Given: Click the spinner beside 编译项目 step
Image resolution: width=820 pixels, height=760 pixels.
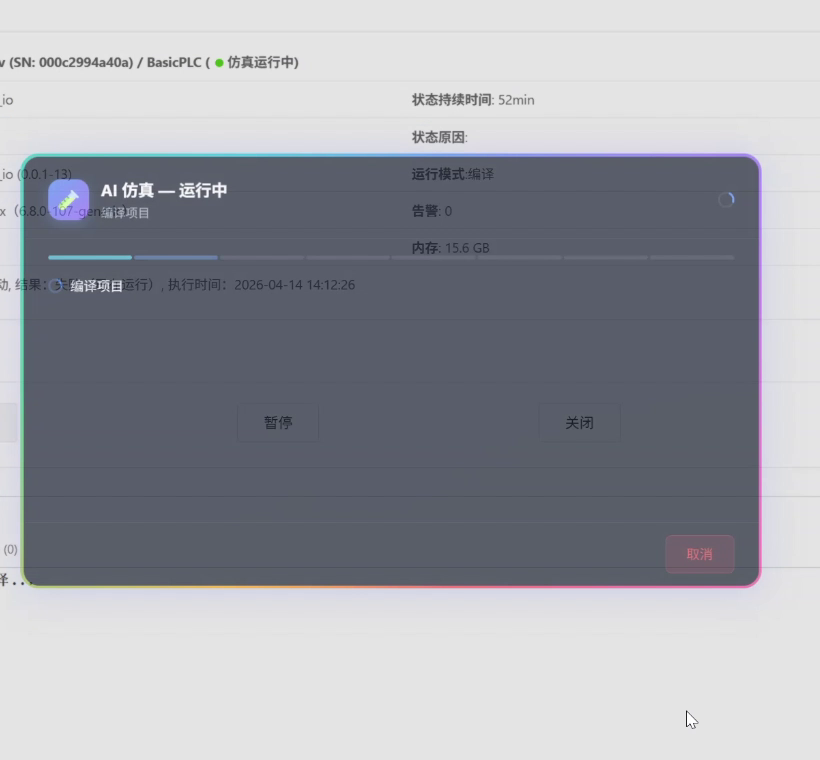Looking at the screenshot, I should pos(55,286).
